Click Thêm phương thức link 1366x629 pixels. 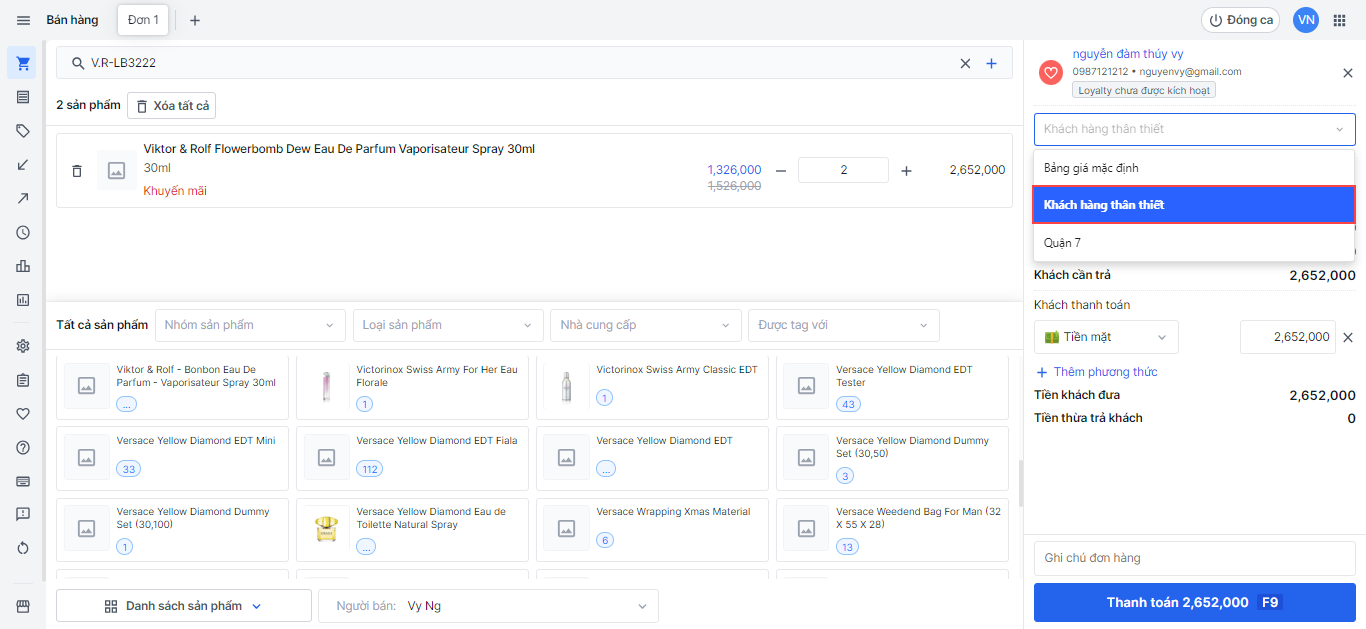tap(1095, 372)
